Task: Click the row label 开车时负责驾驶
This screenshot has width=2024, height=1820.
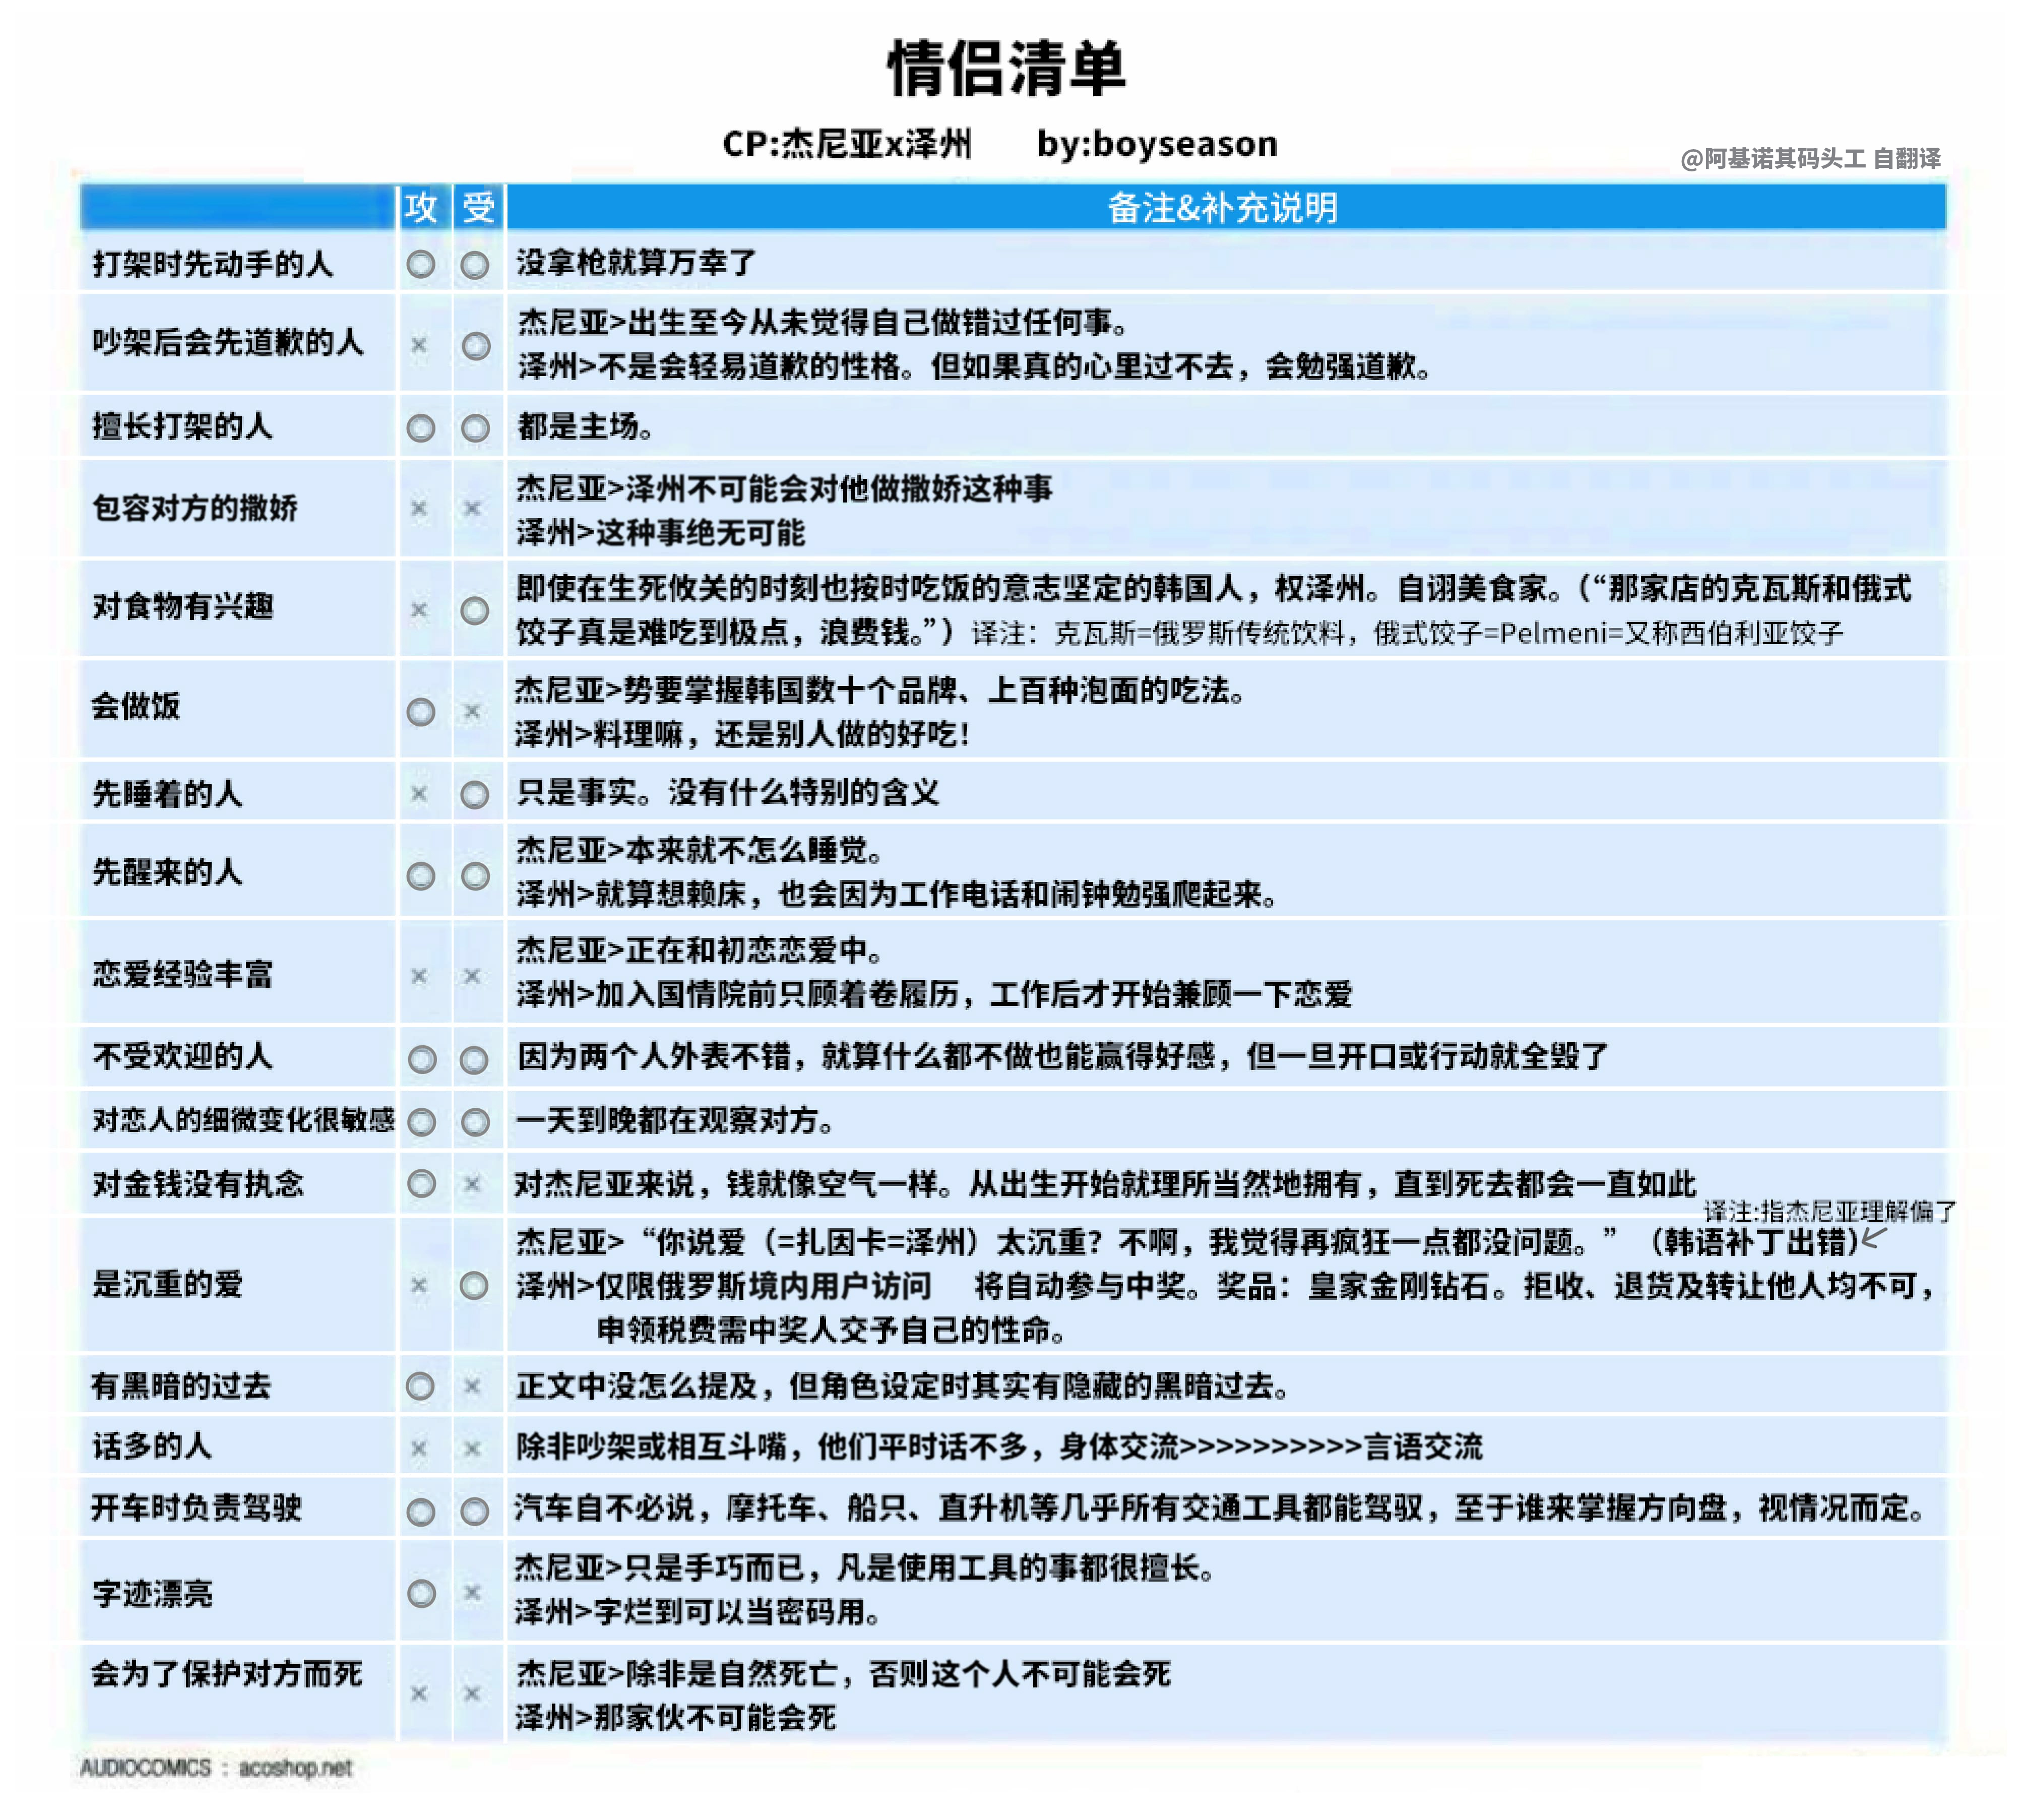Action: [196, 1508]
